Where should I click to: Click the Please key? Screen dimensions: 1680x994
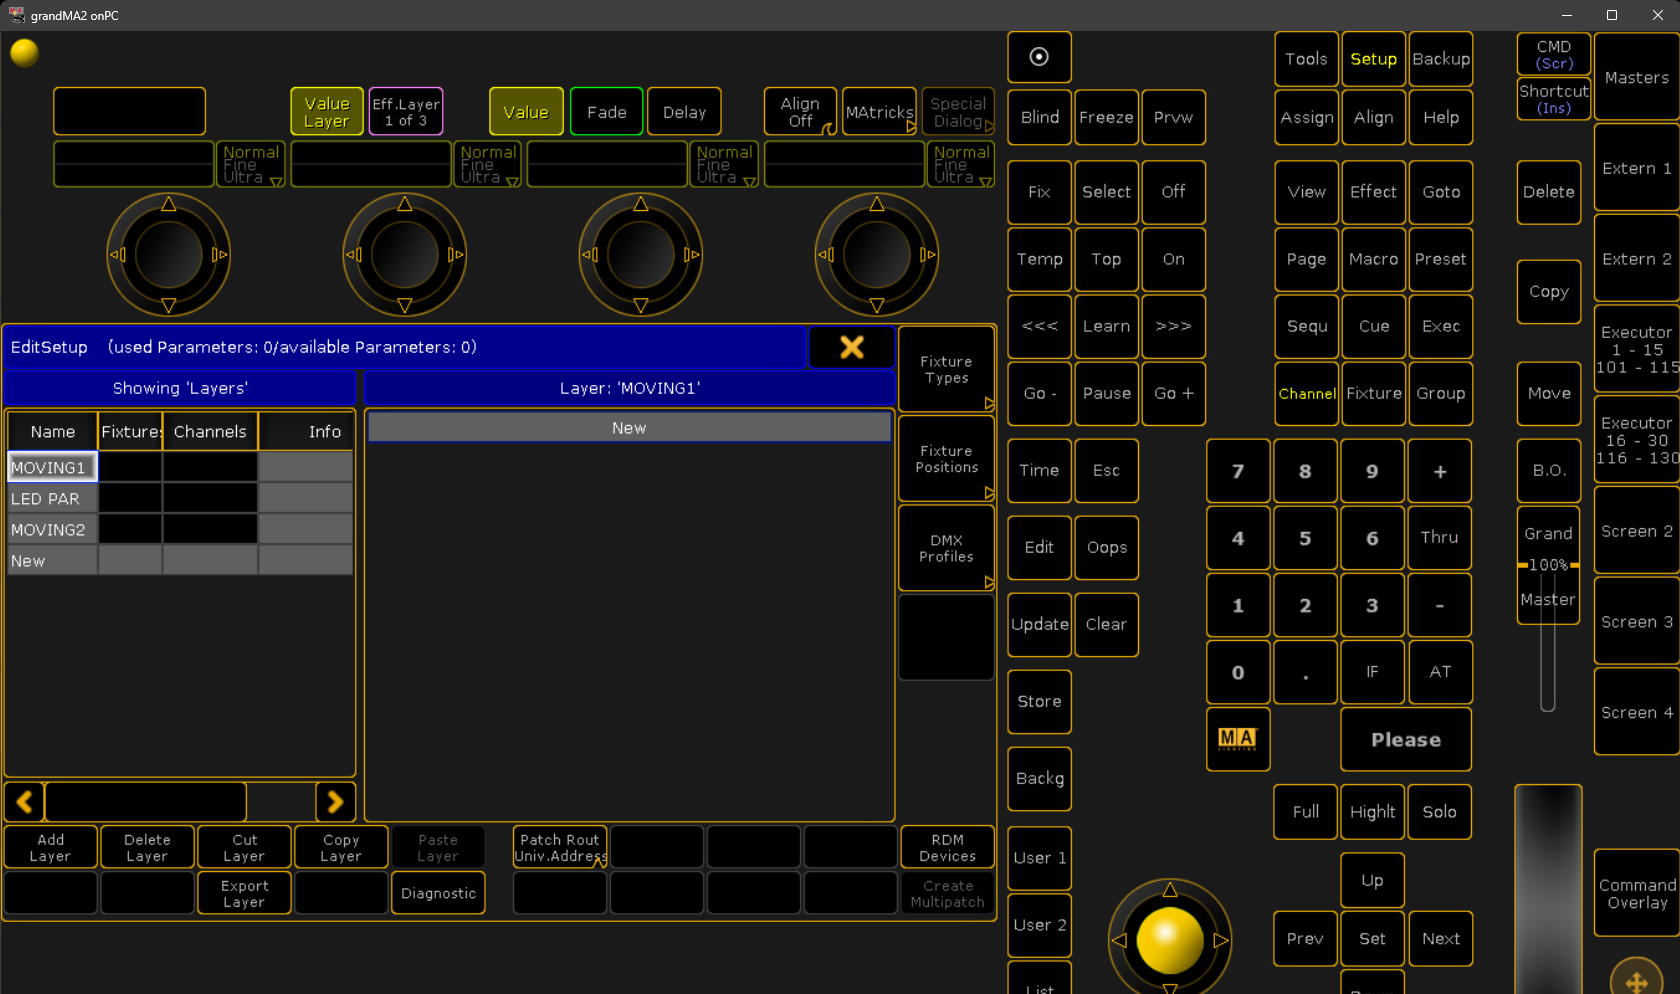(x=1406, y=739)
